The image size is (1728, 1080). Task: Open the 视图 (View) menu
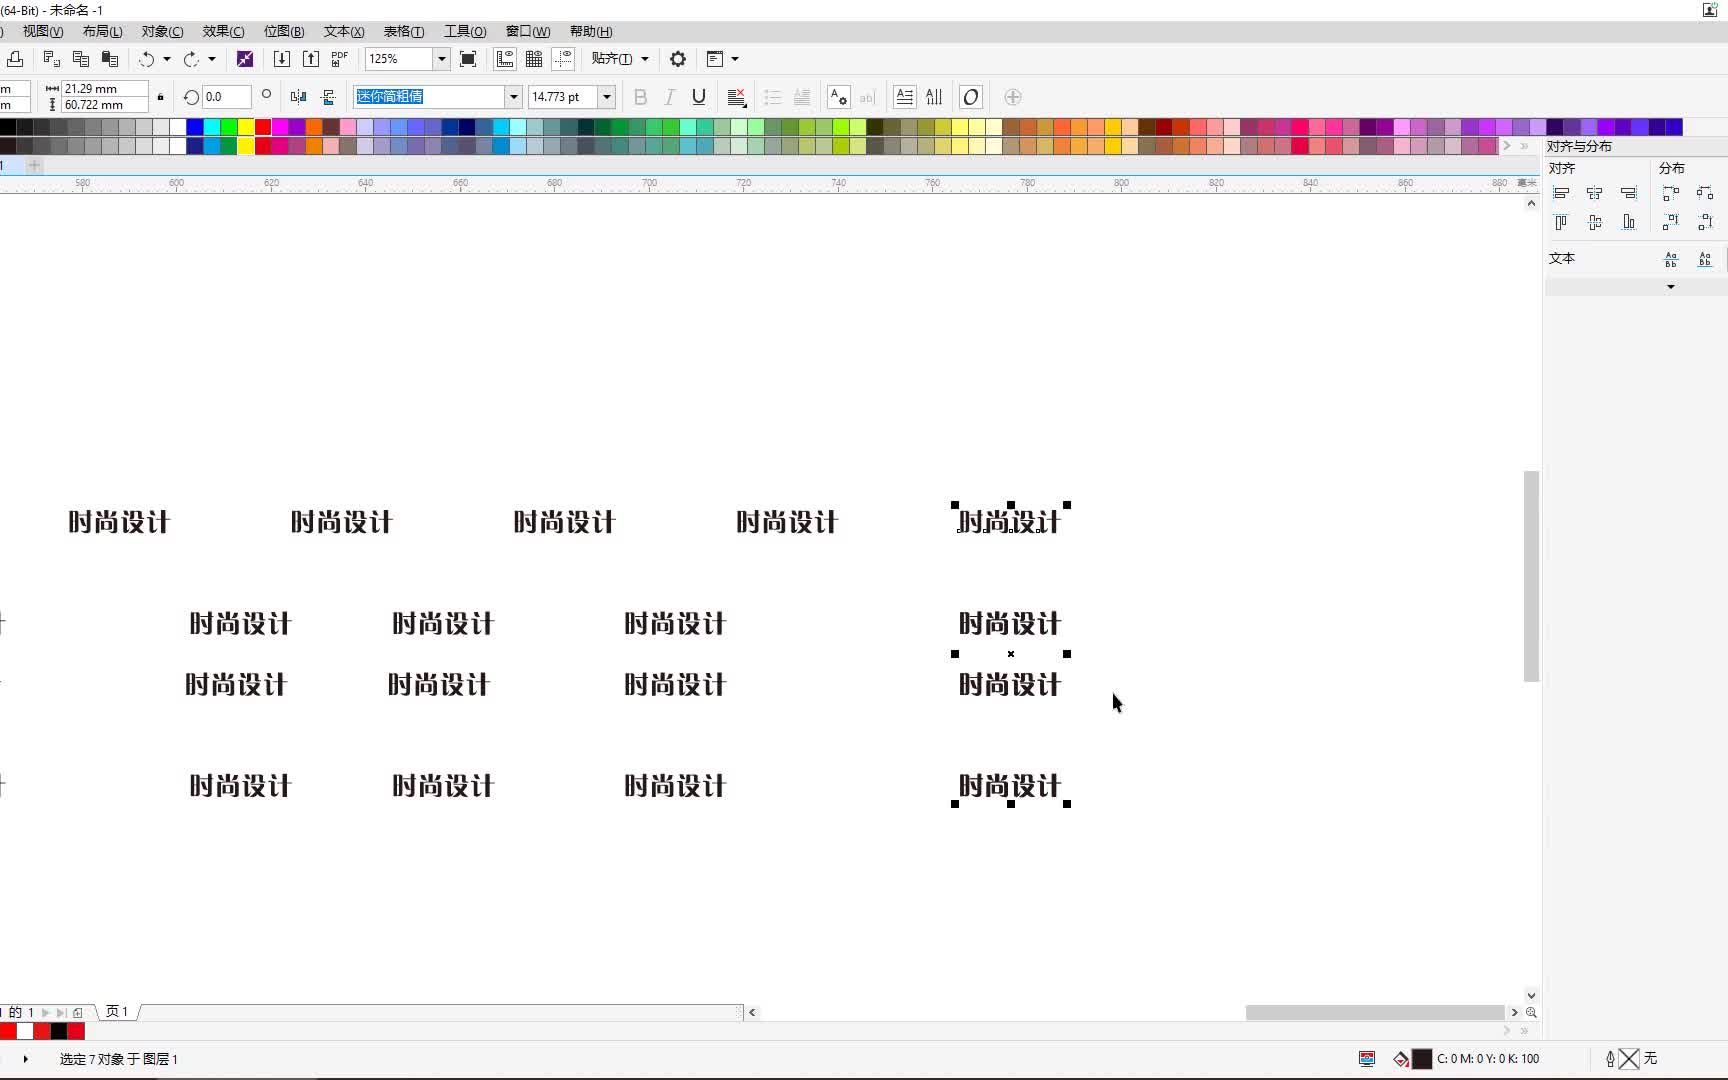(x=42, y=32)
